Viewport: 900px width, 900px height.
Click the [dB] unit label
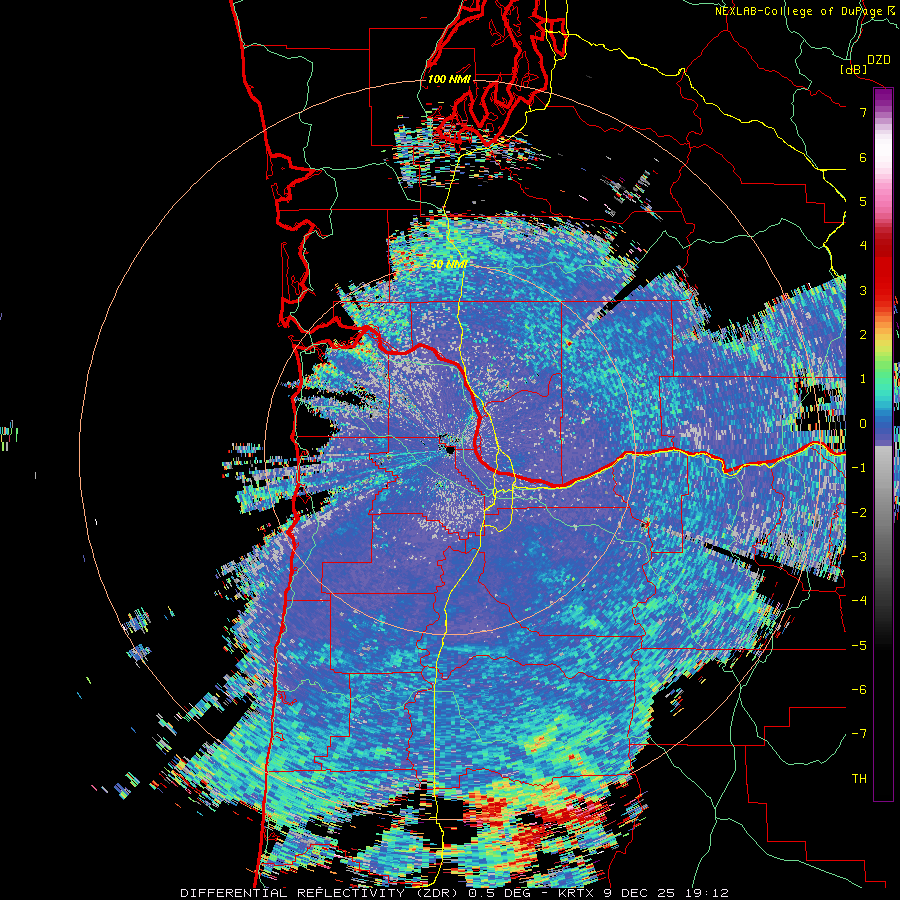[854, 69]
